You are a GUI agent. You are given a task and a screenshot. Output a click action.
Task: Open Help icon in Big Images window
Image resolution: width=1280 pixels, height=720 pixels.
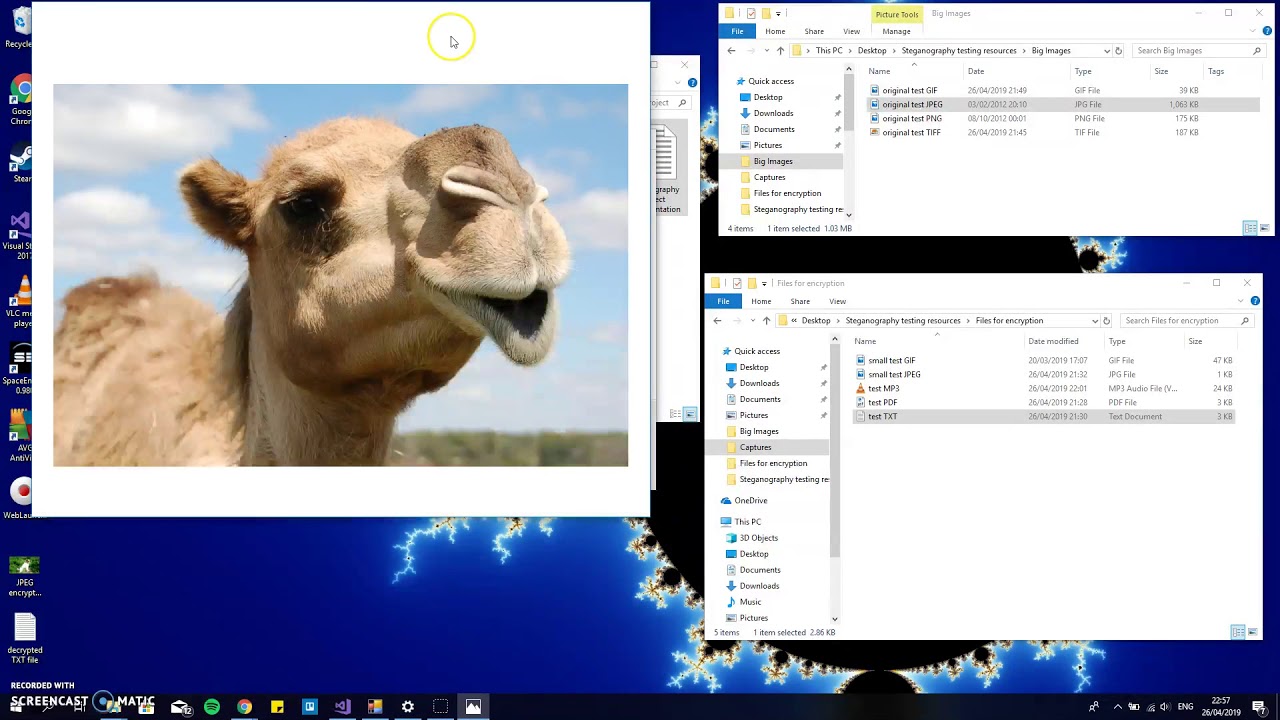coord(1268,31)
